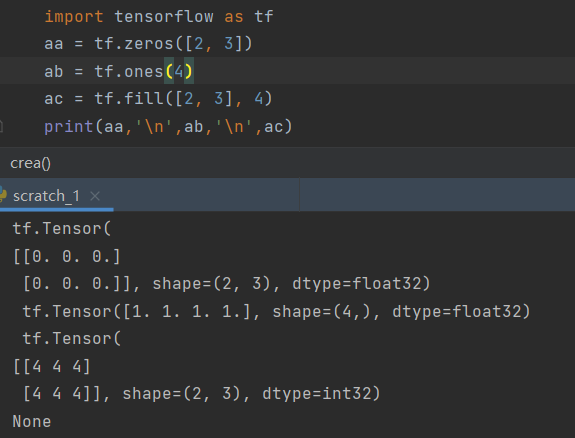Viewport: 575px width, 438px height.
Task: Click the first '\n' string in print
Action: [x=154, y=127]
